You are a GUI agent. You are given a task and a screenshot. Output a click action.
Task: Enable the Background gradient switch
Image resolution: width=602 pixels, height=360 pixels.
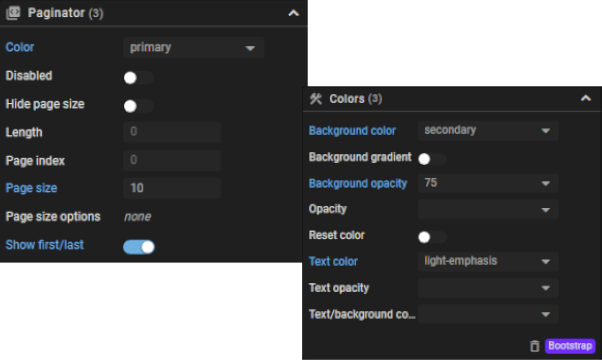[x=432, y=159]
